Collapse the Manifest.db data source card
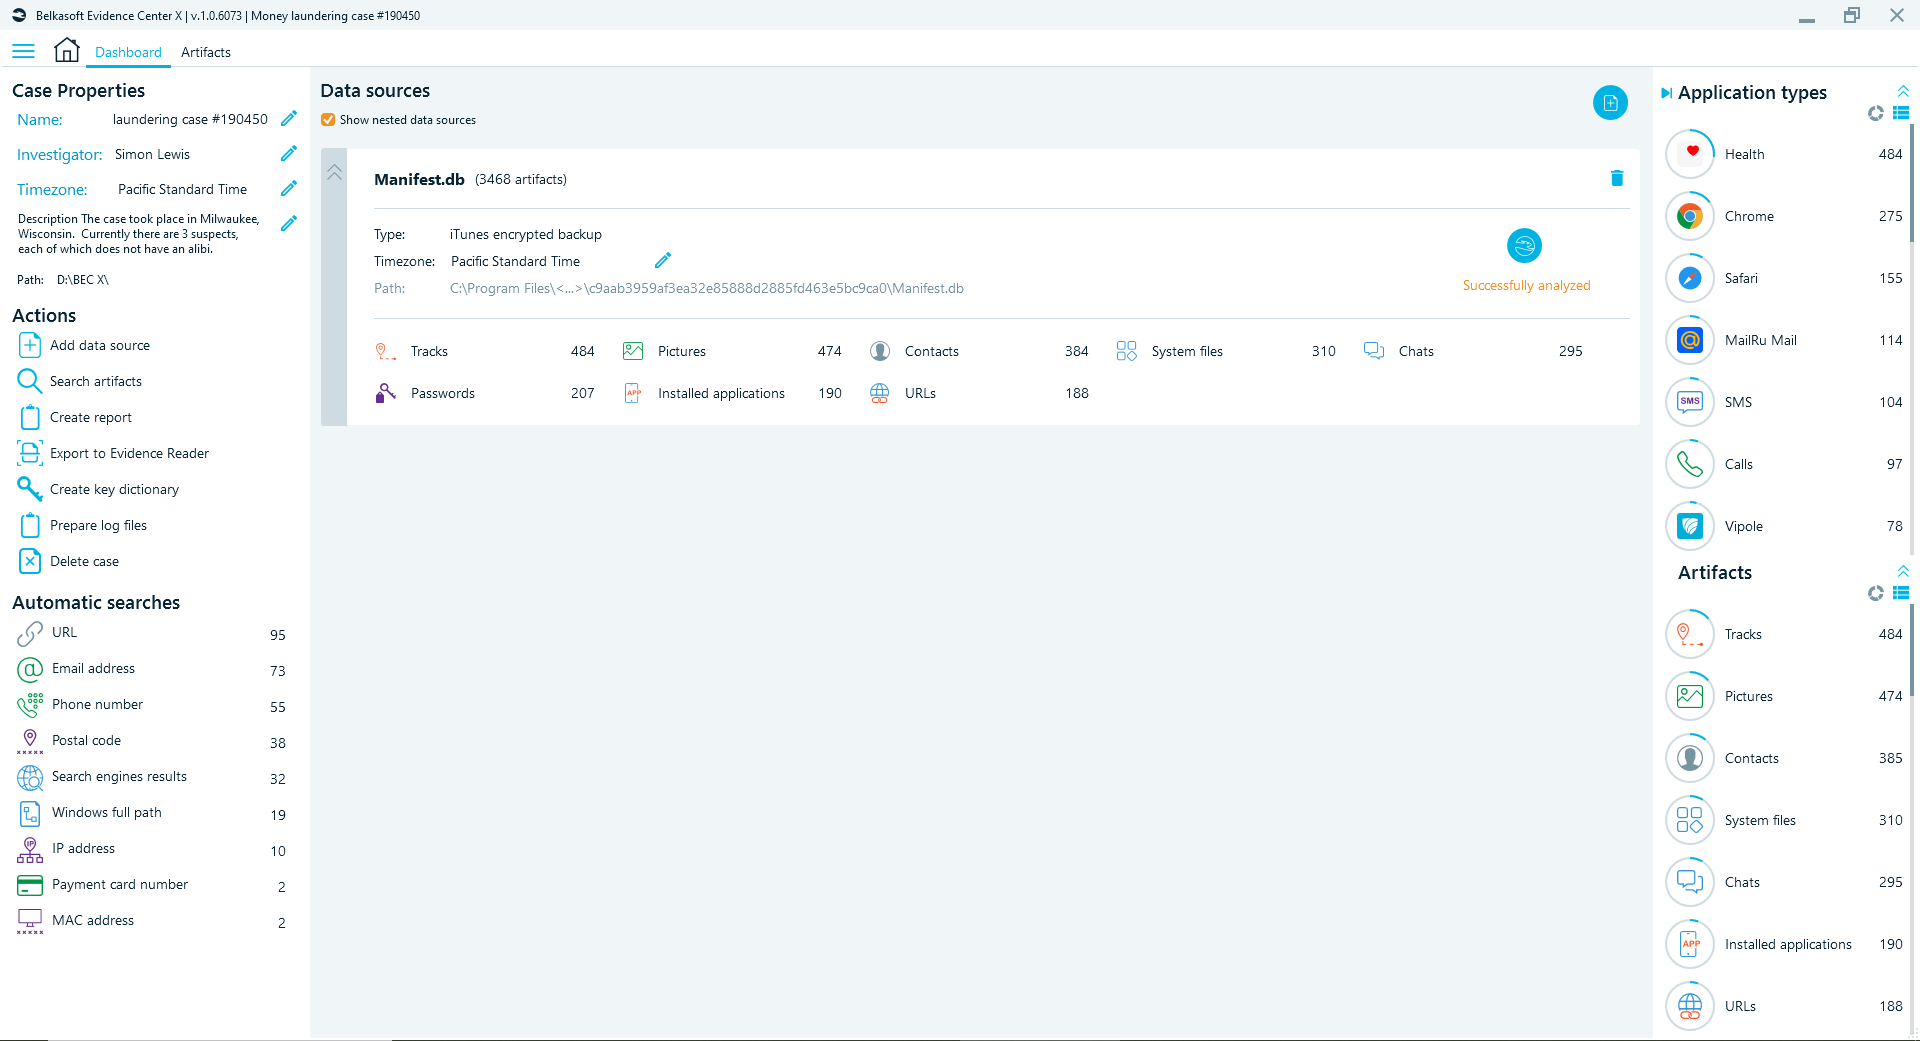 334,173
